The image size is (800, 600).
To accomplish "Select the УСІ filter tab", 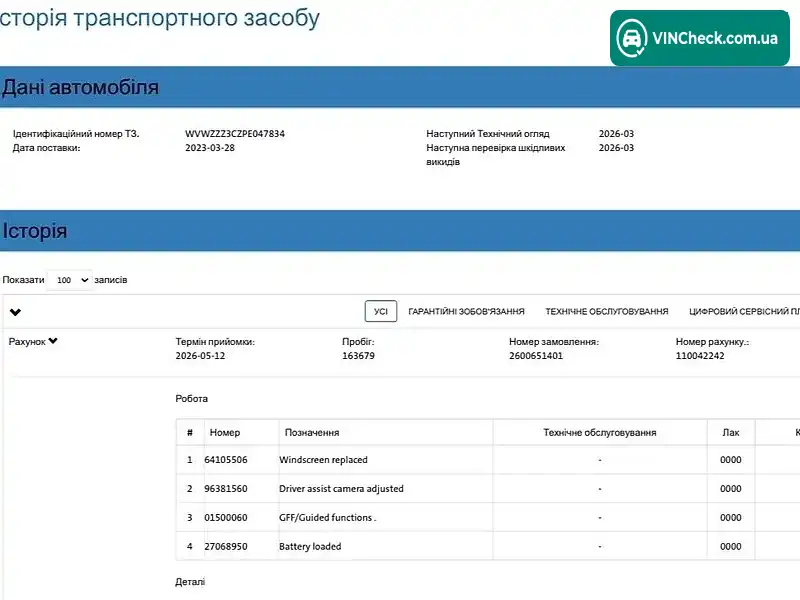I will point(381,311).
